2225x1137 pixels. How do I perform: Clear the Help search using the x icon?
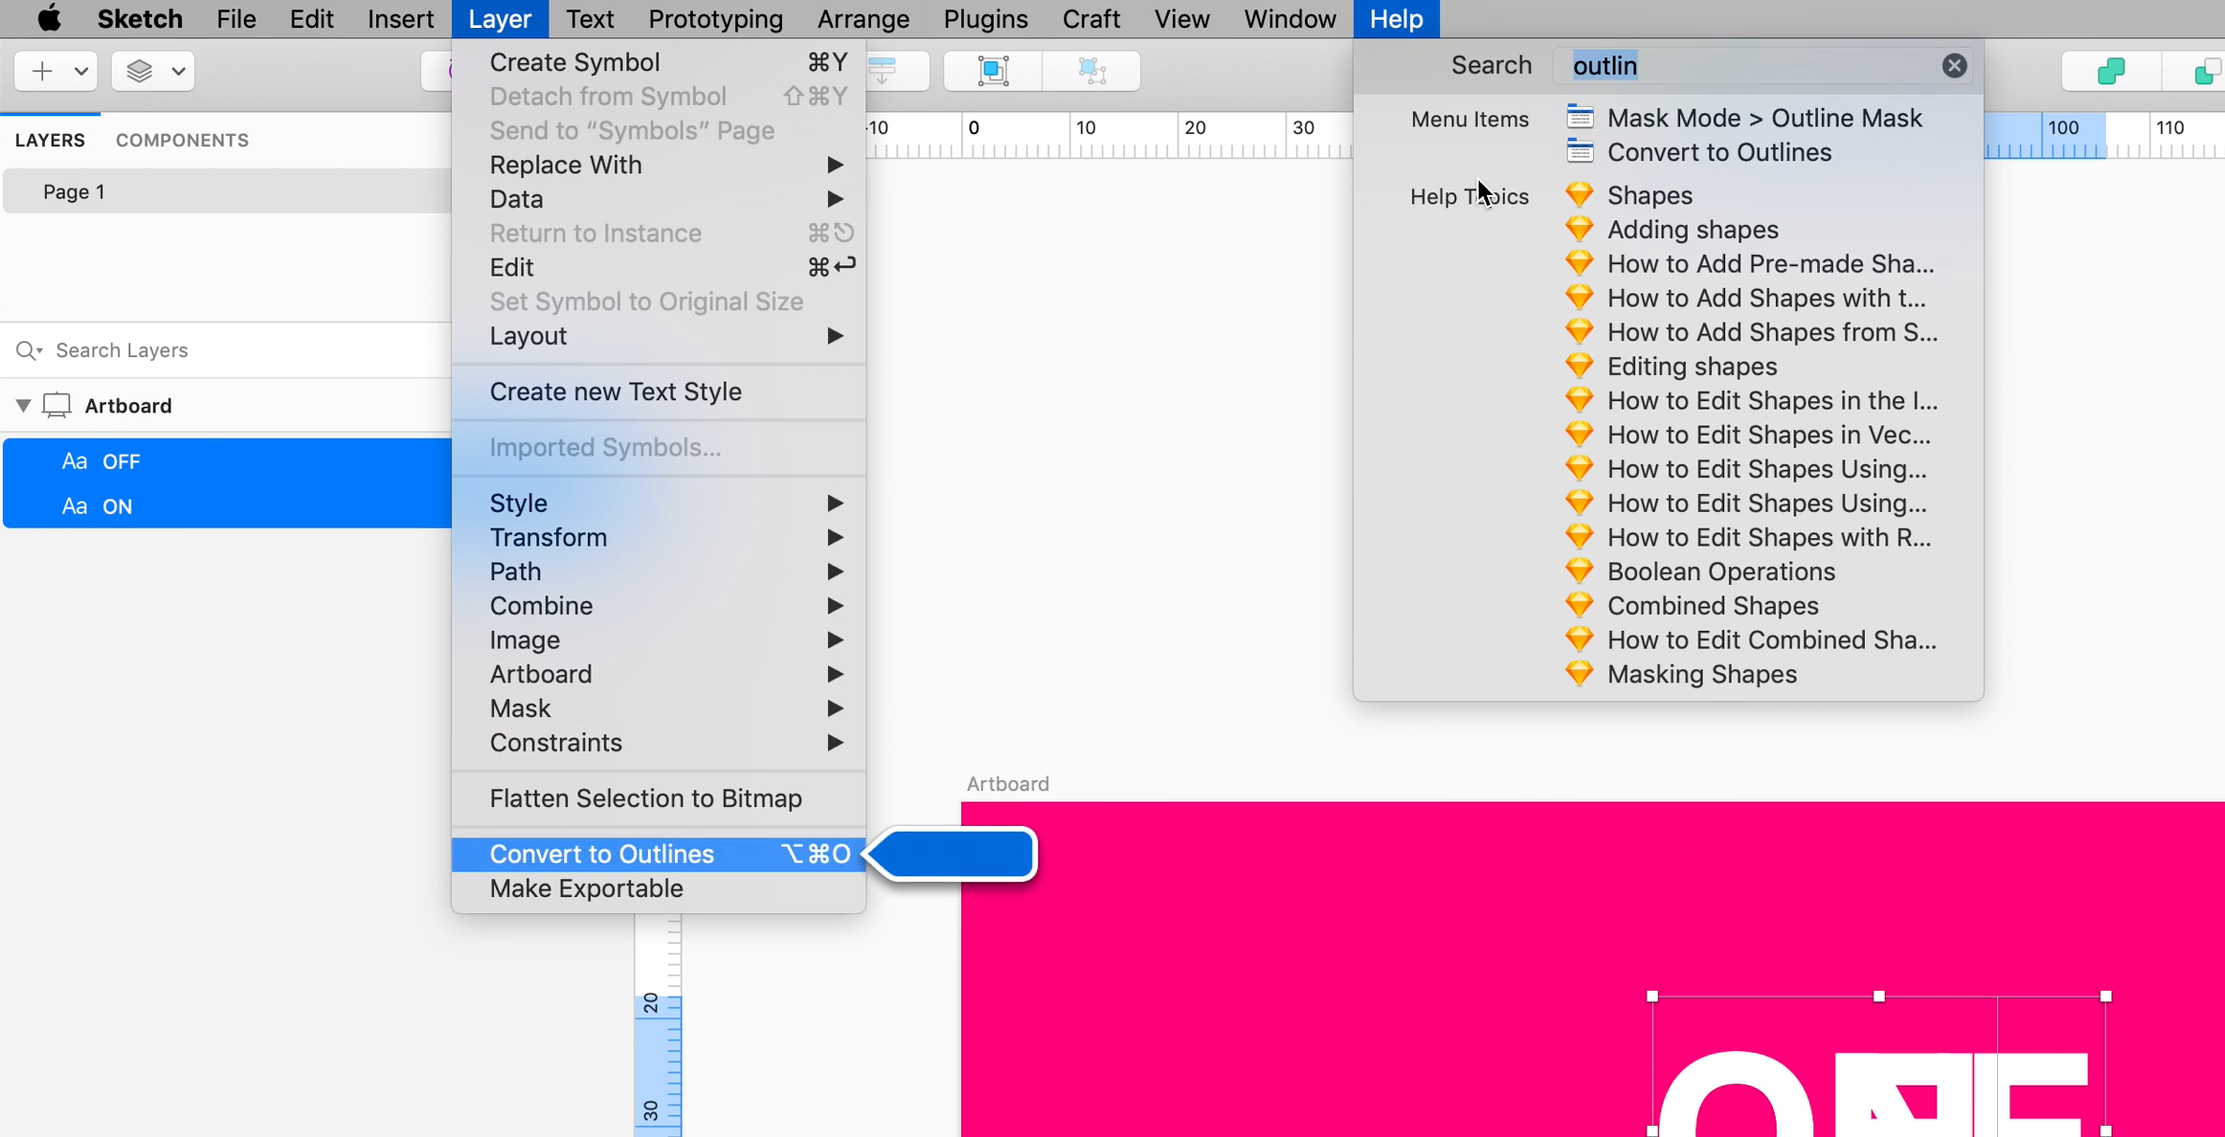[x=1955, y=65]
